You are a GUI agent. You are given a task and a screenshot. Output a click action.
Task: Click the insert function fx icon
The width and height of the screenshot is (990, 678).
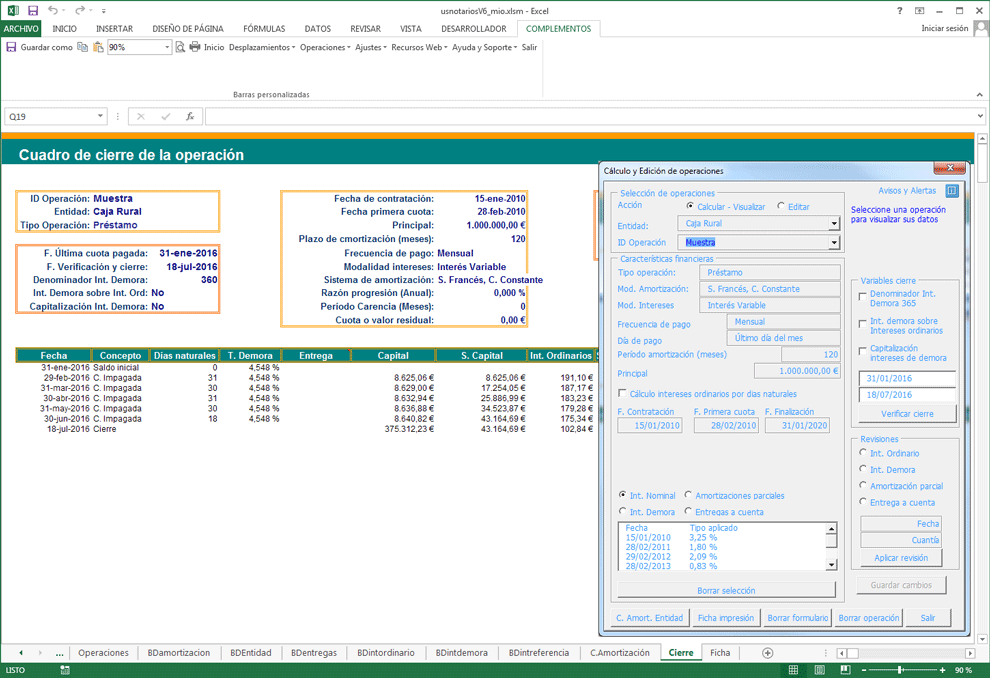pos(189,116)
